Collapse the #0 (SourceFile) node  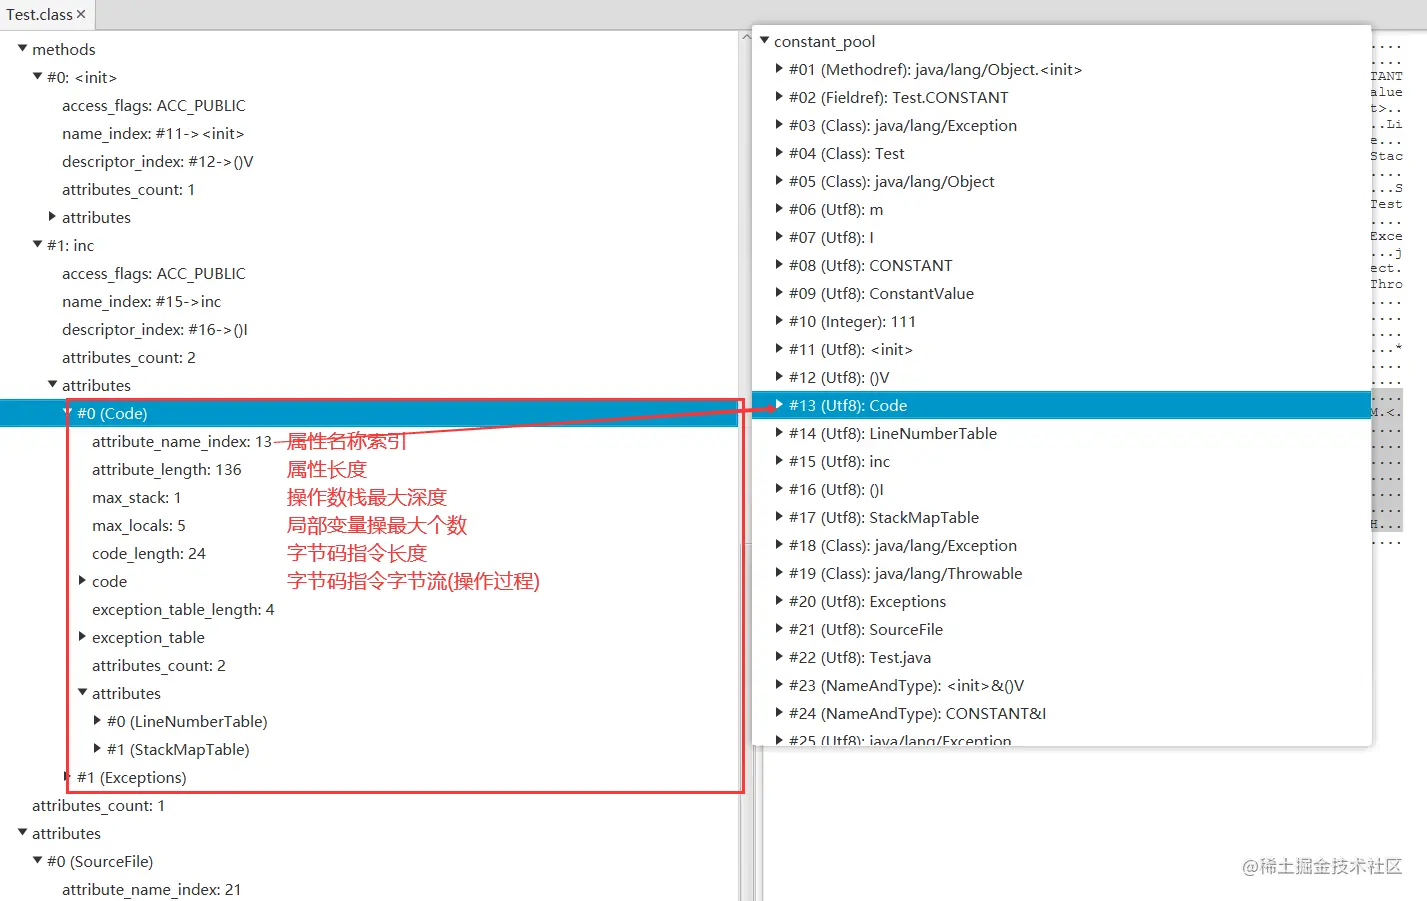(x=37, y=860)
